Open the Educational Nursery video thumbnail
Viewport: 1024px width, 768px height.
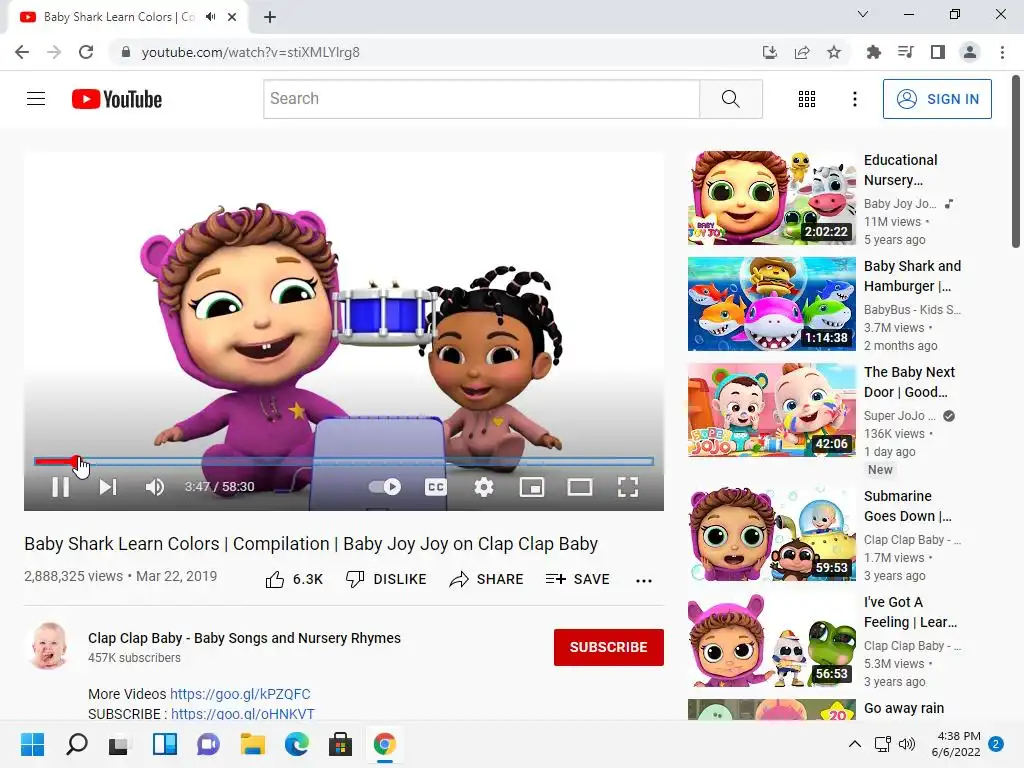771,198
